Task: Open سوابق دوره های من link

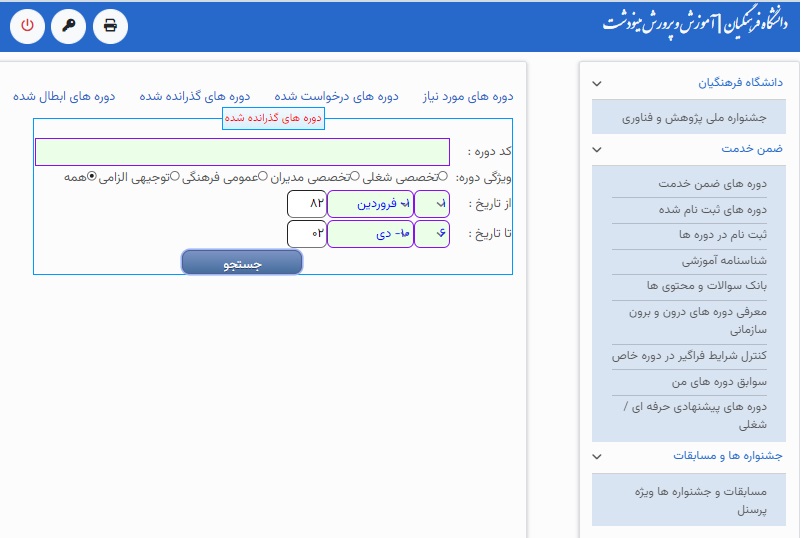Action: click(x=719, y=382)
